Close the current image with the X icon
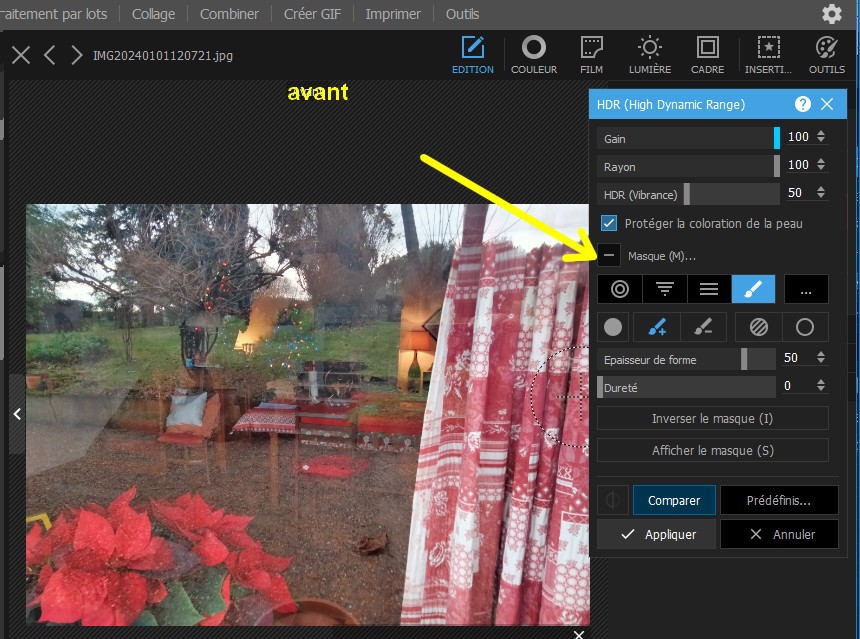The image size is (860, 639). tap(21, 55)
